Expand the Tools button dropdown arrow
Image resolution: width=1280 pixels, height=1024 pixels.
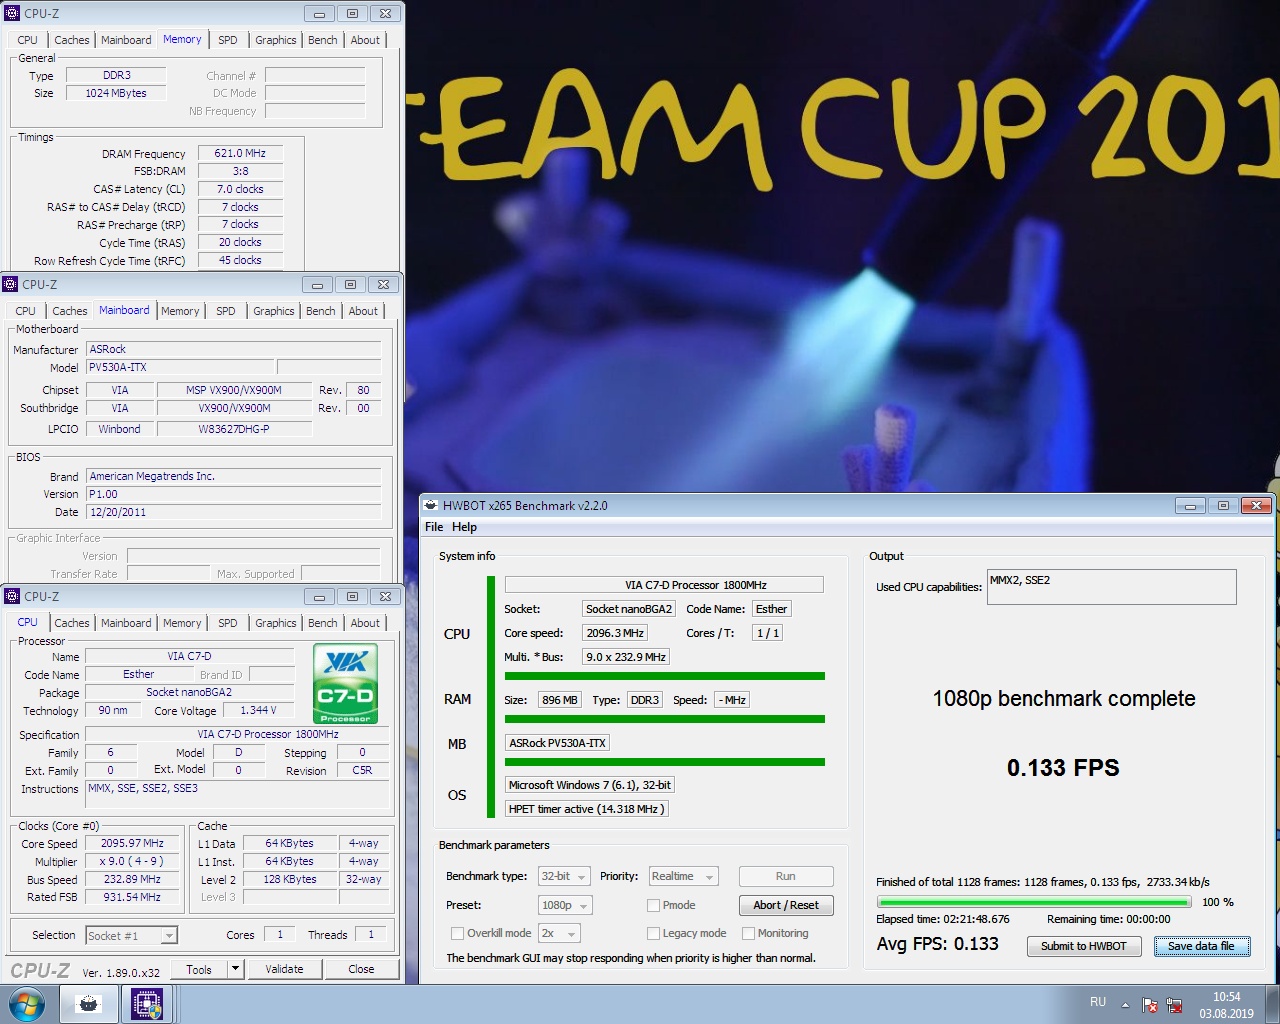[x=235, y=969]
